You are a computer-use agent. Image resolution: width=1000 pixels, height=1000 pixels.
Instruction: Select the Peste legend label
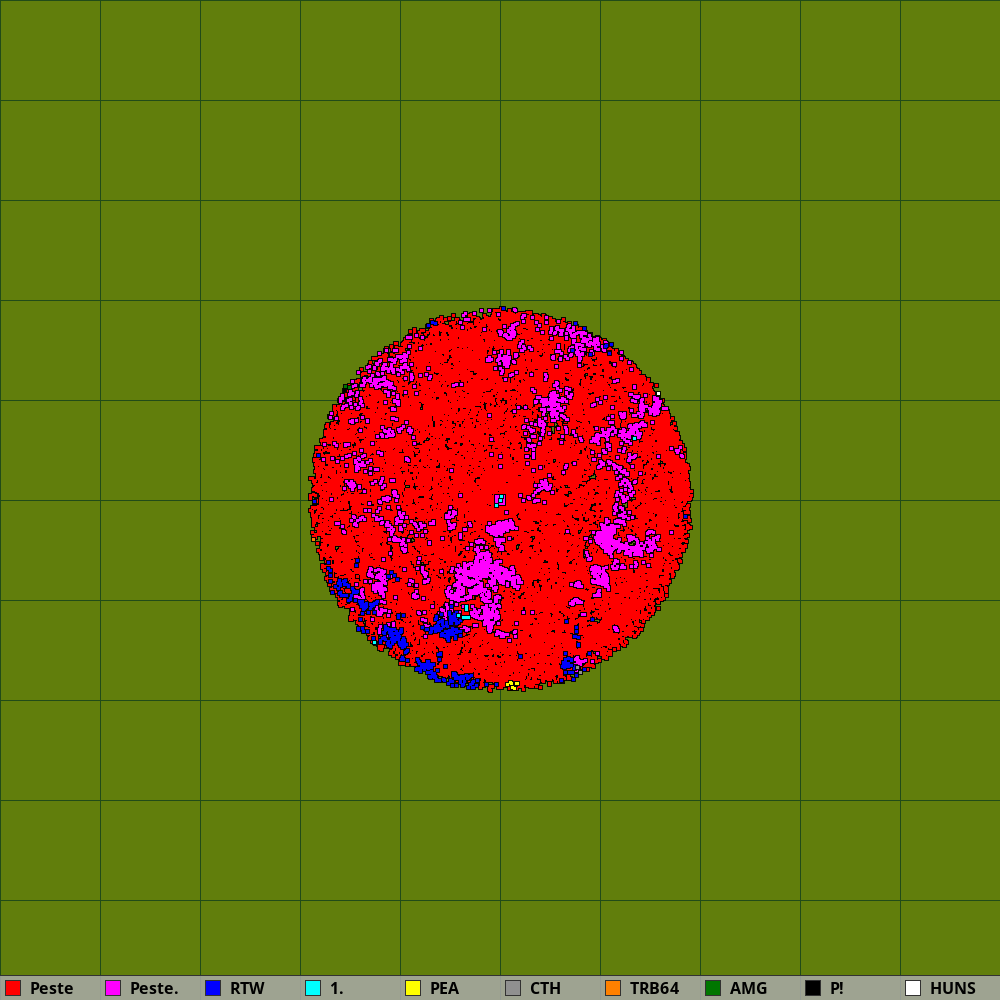click(52, 988)
